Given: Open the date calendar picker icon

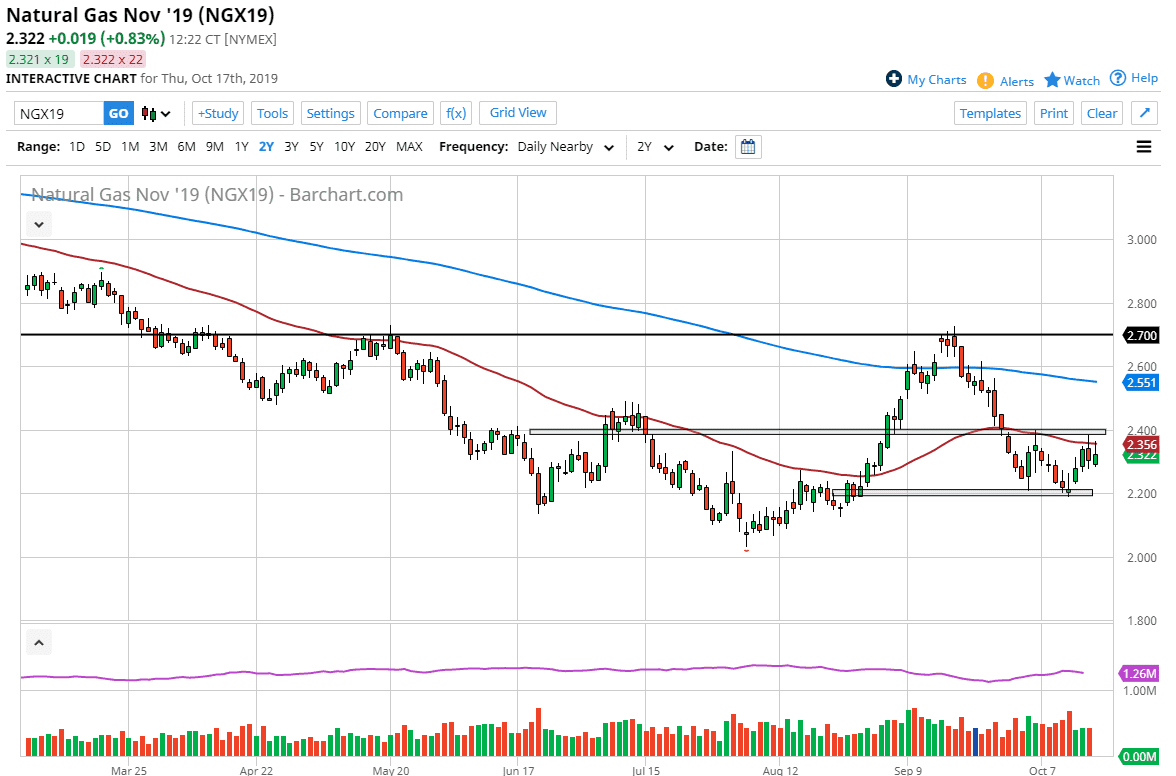Looking at the screenshot, I should [x=748, y=147].
